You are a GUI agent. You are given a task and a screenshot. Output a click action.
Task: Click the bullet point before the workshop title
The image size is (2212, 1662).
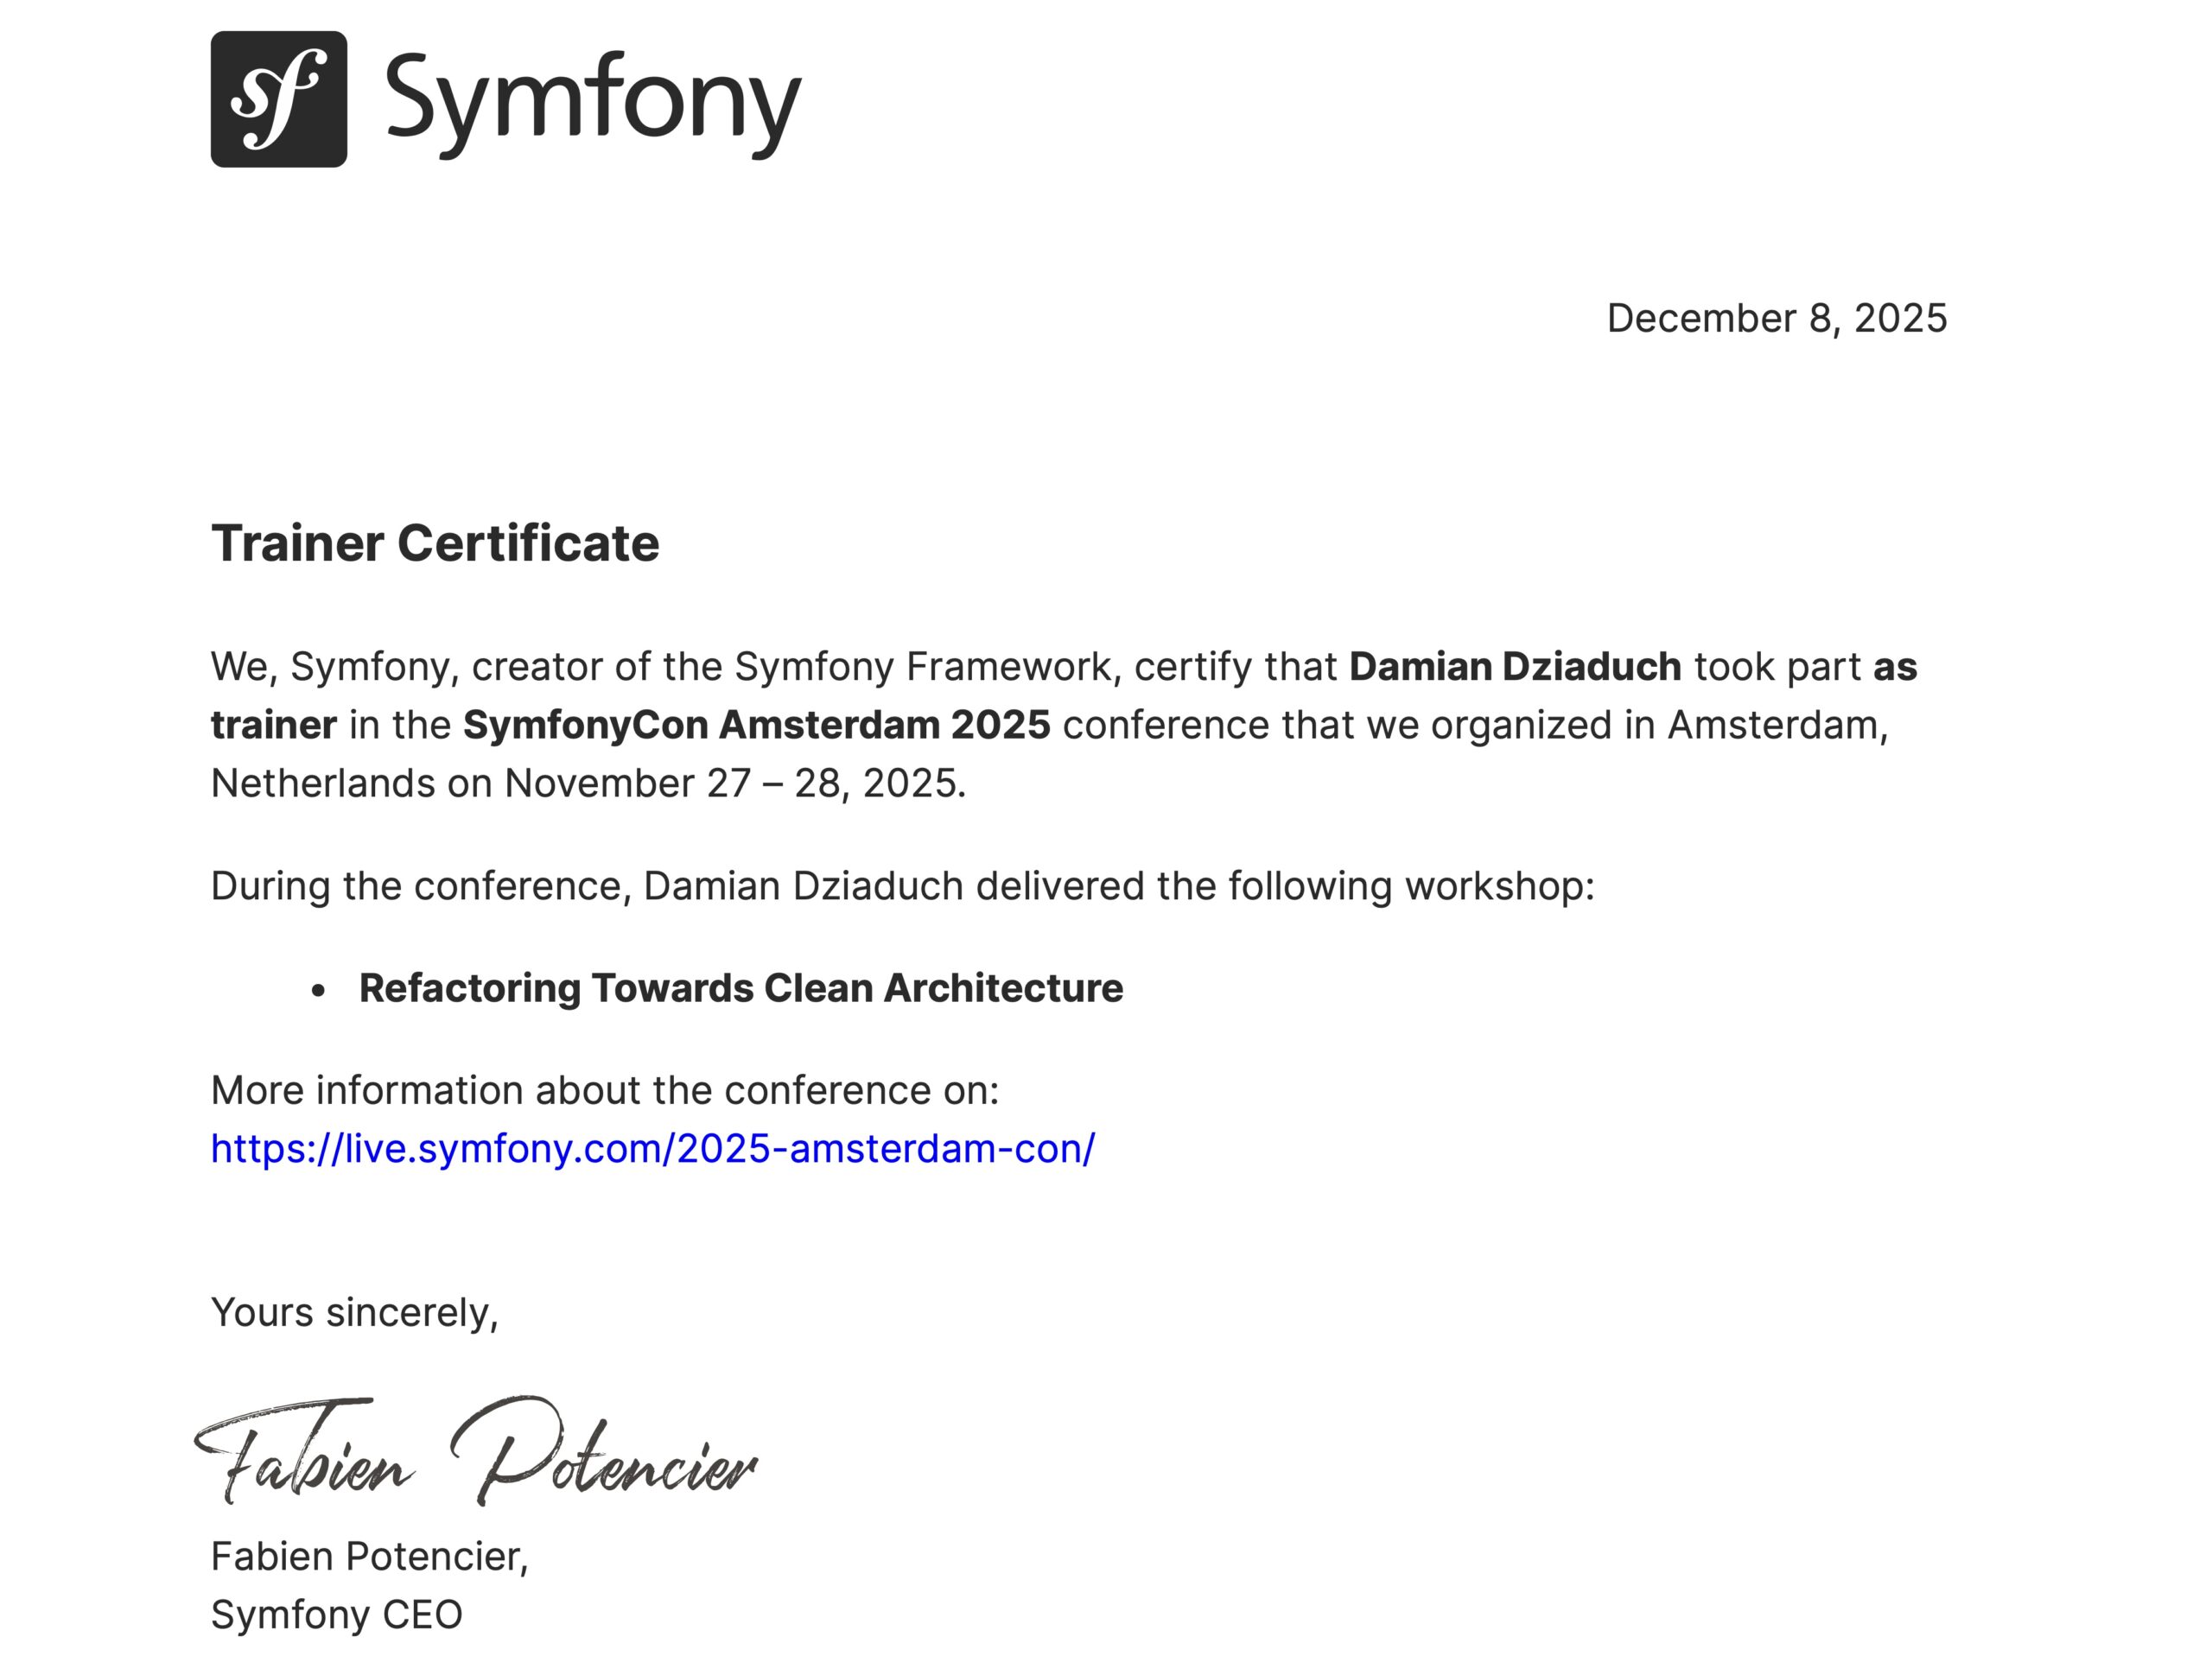tap(318, 990)
